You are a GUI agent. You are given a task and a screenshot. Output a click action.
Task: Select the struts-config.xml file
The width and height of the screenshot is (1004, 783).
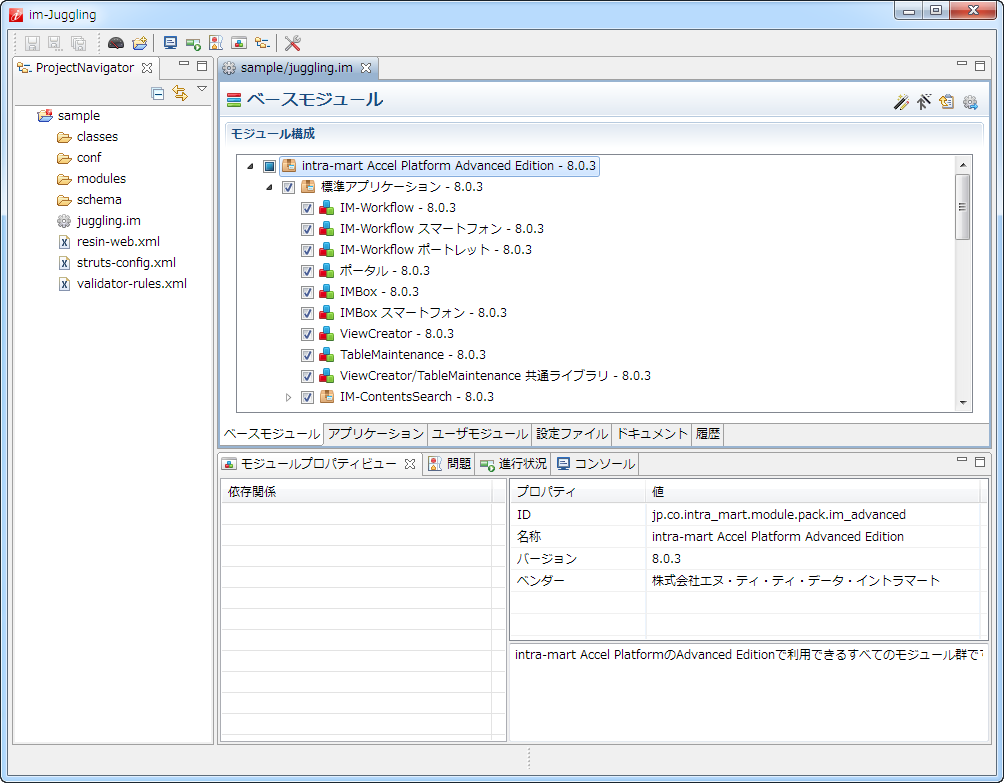[x=126, y=263]
